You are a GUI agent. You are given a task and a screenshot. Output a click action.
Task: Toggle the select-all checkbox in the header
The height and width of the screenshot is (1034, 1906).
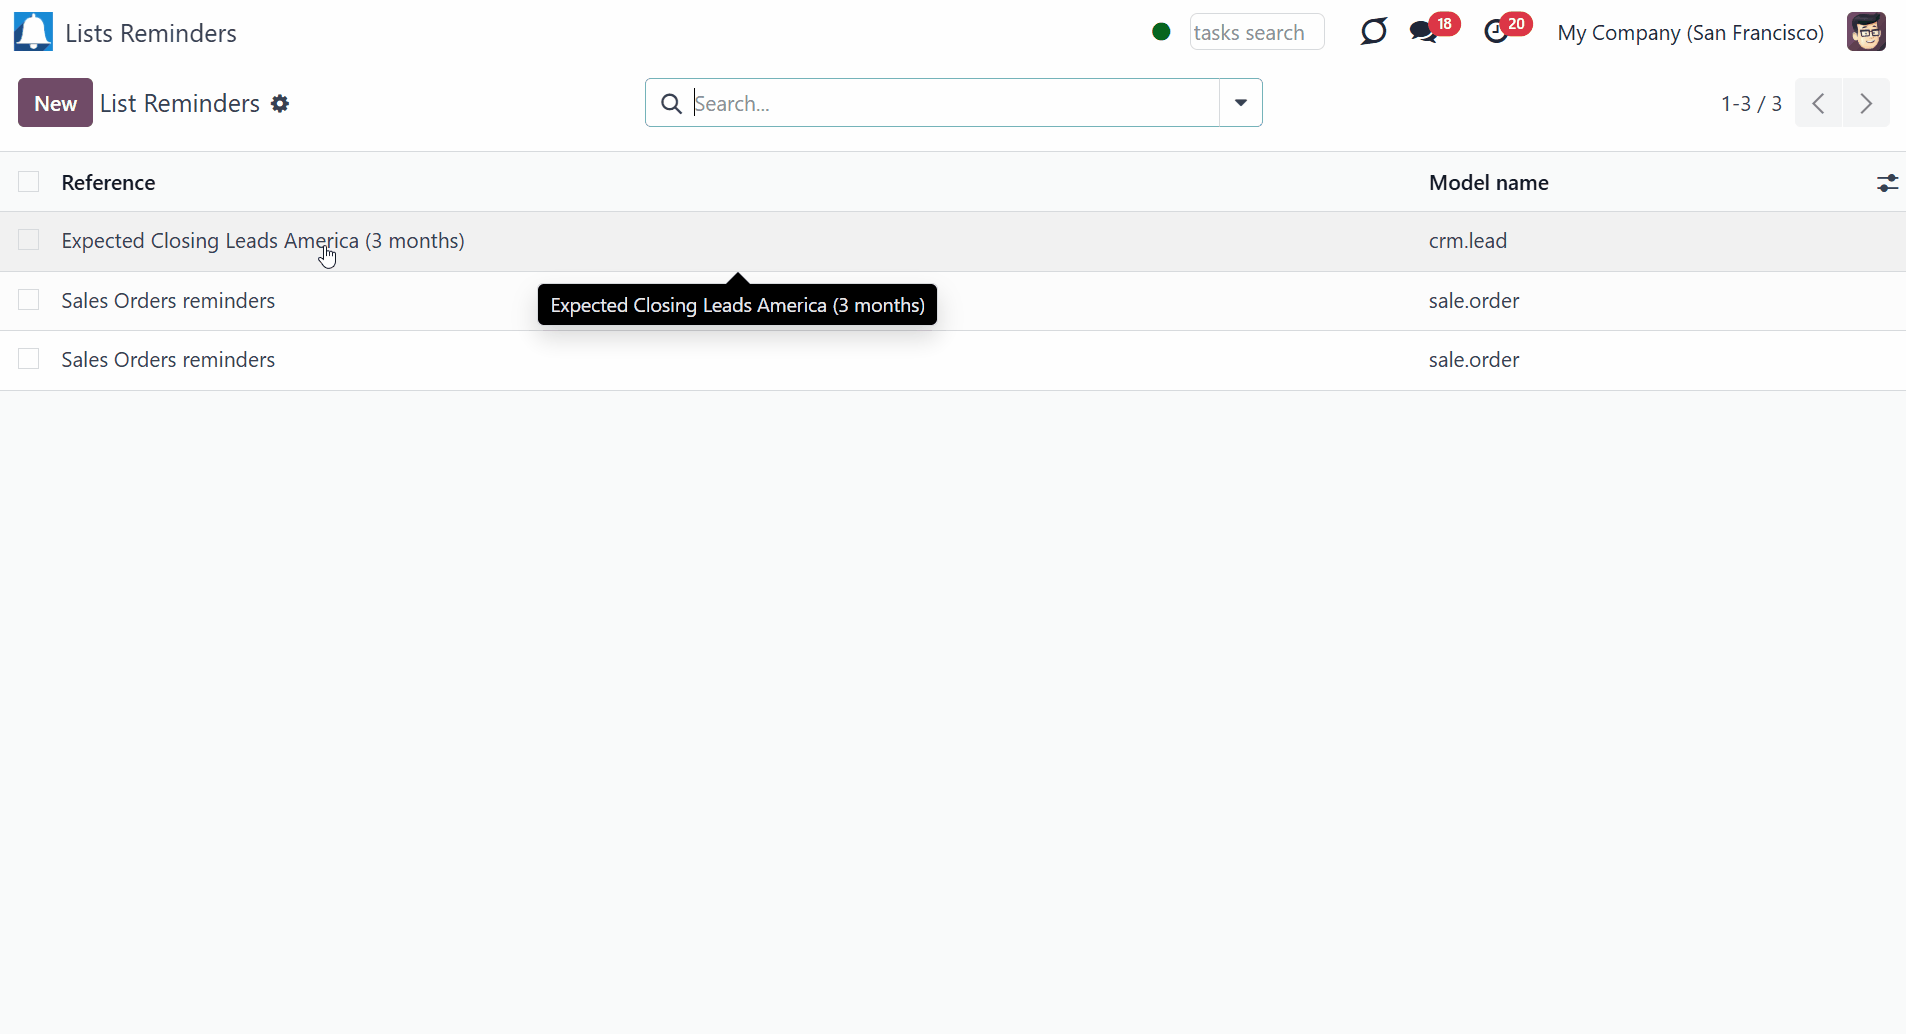pos(29,182)
